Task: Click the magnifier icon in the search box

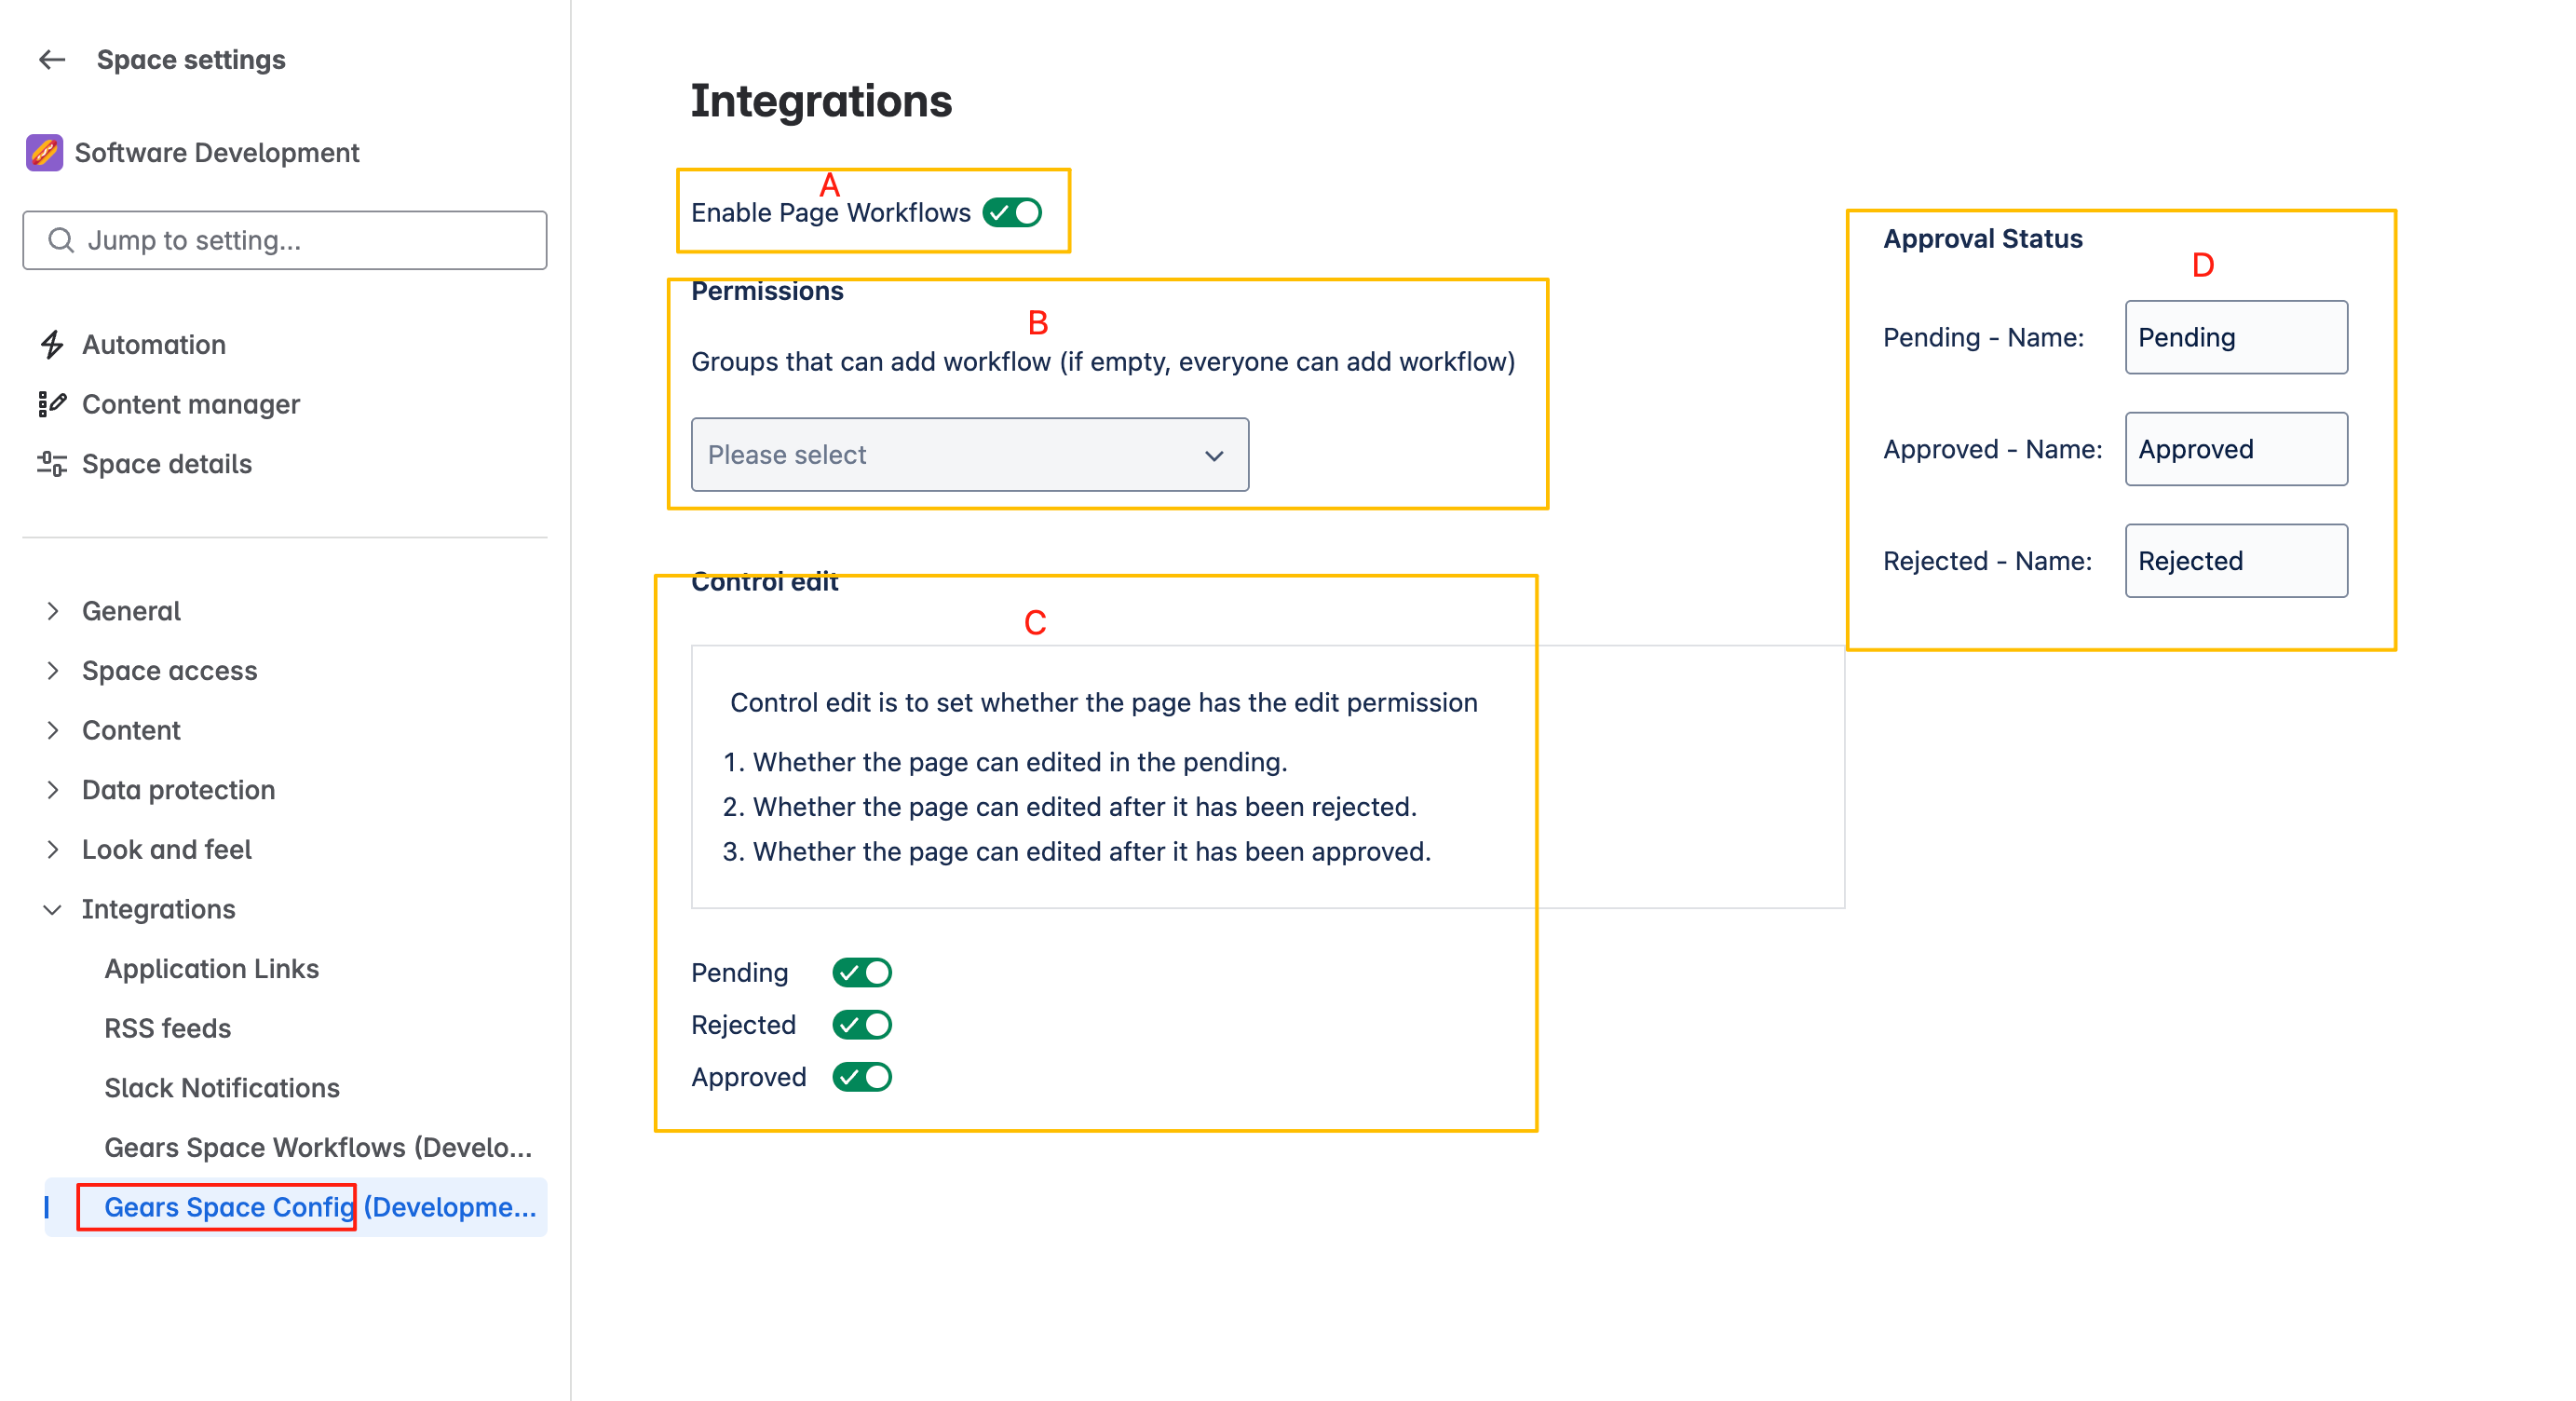Action: (61, 240)
